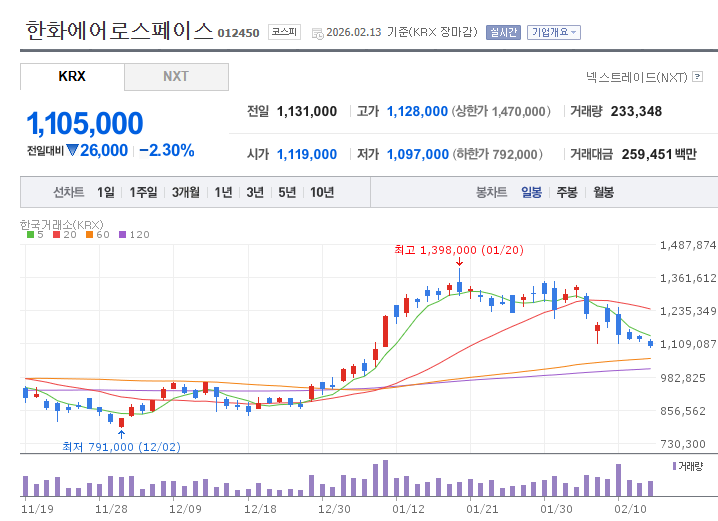Image resolution: width=718 pixels, height=521 pixels.
Task: Select the 1년 line chart period
Action: click(223, 192)
